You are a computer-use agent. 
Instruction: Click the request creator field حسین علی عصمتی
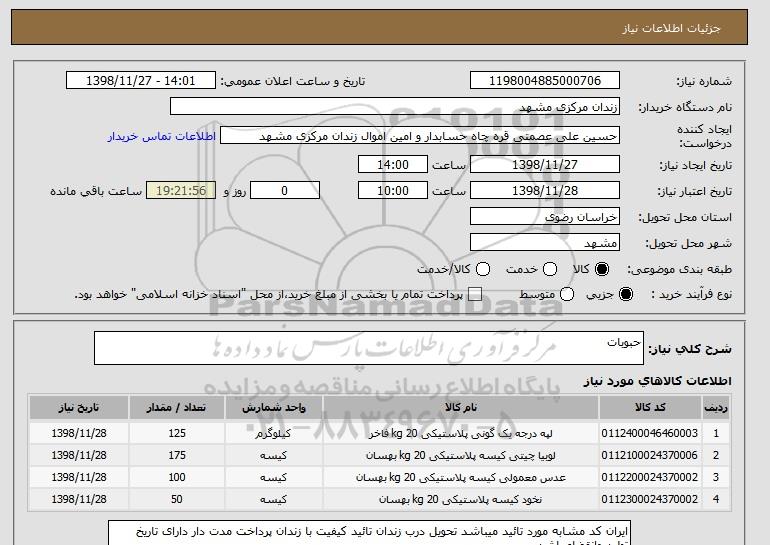(x=420, y=136)
